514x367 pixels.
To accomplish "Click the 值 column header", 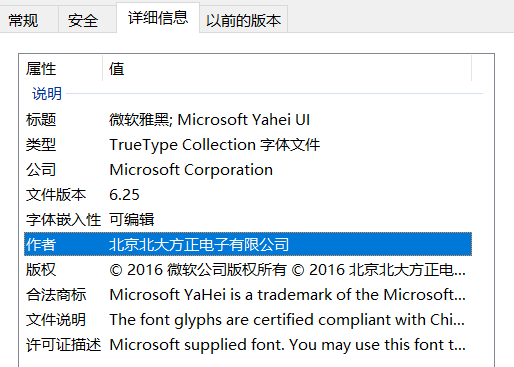I will 287,69.
